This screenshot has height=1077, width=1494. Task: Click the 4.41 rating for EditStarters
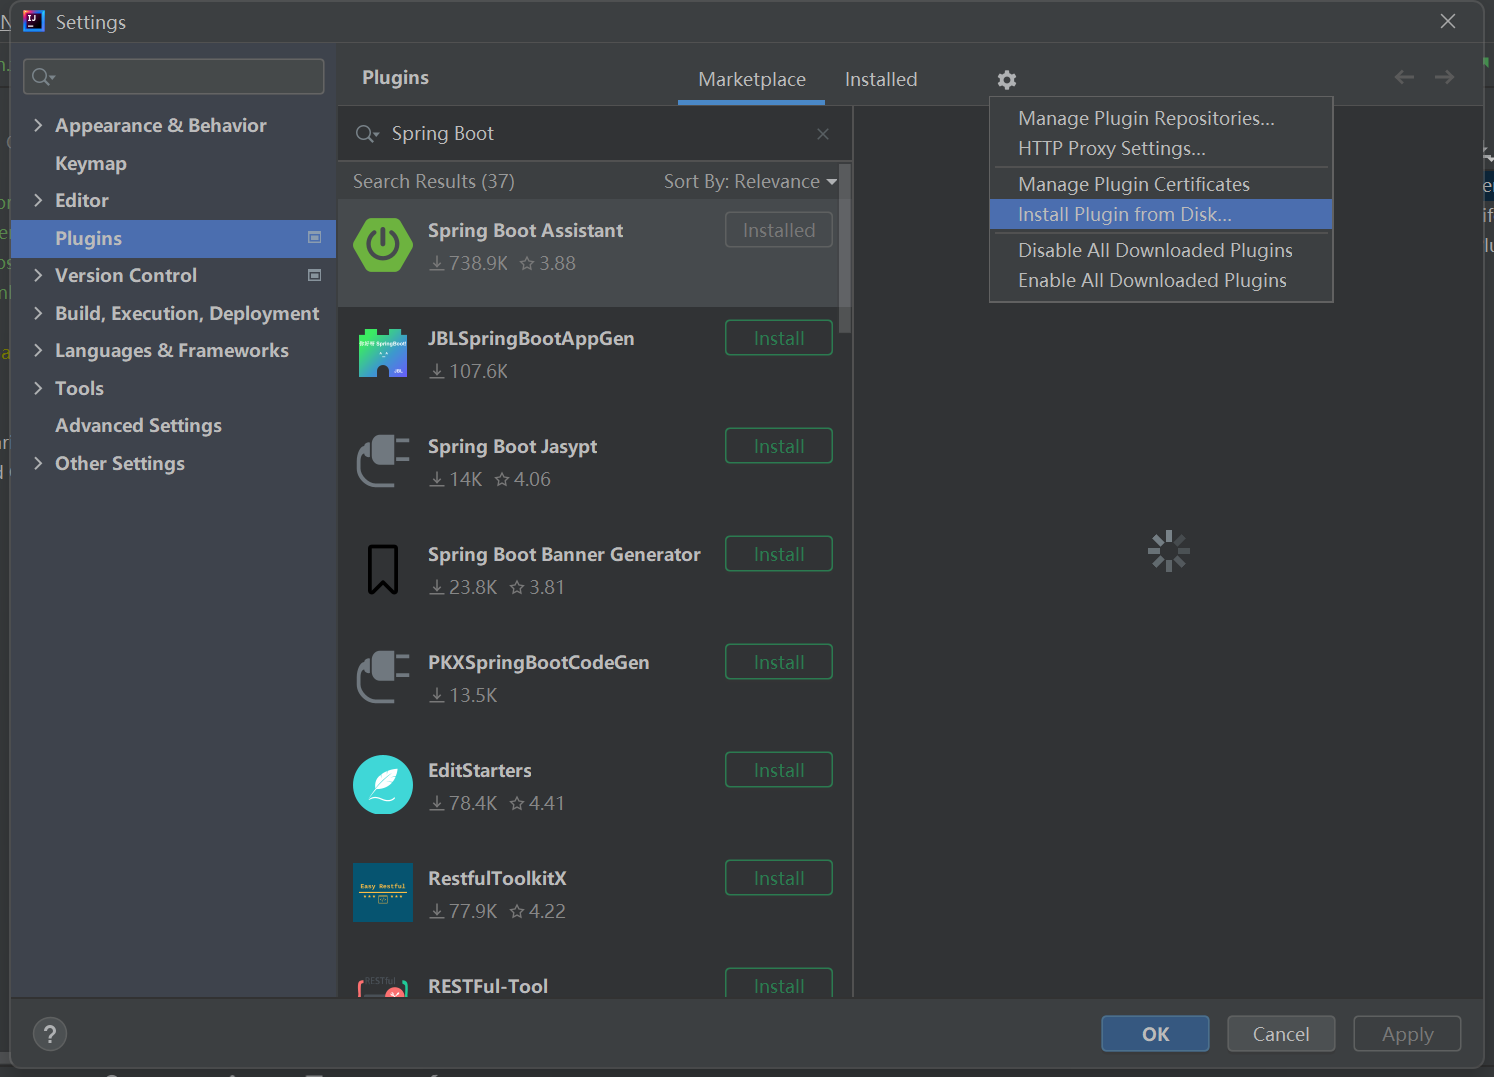(x=537, y=803)
